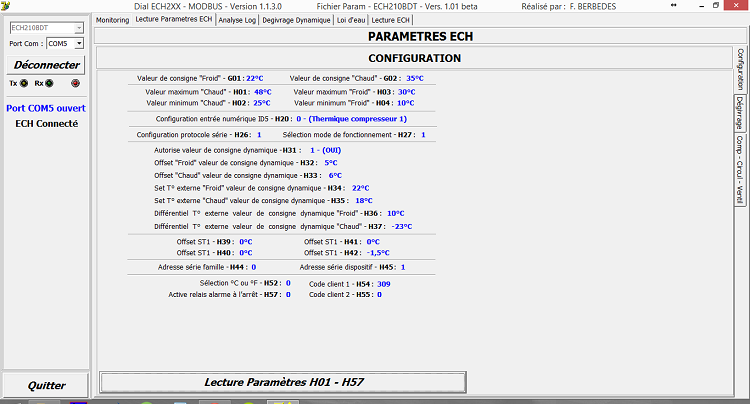Open the Loi d'eau tab
This screenshot has height=404, width=750.
coord(351,20)
